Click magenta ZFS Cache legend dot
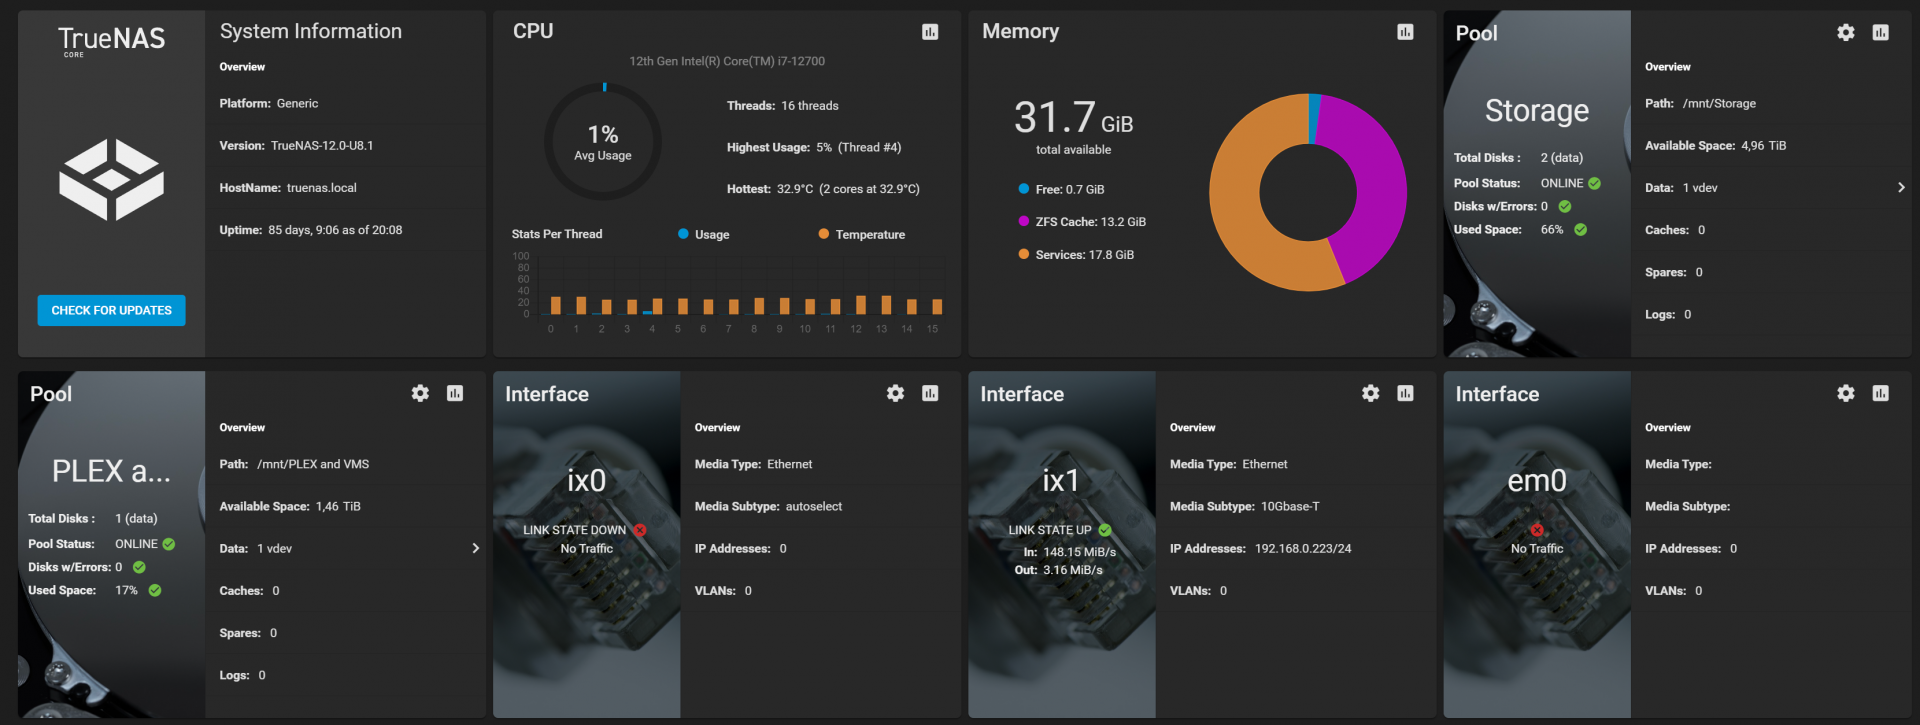 pos(1024,221)
